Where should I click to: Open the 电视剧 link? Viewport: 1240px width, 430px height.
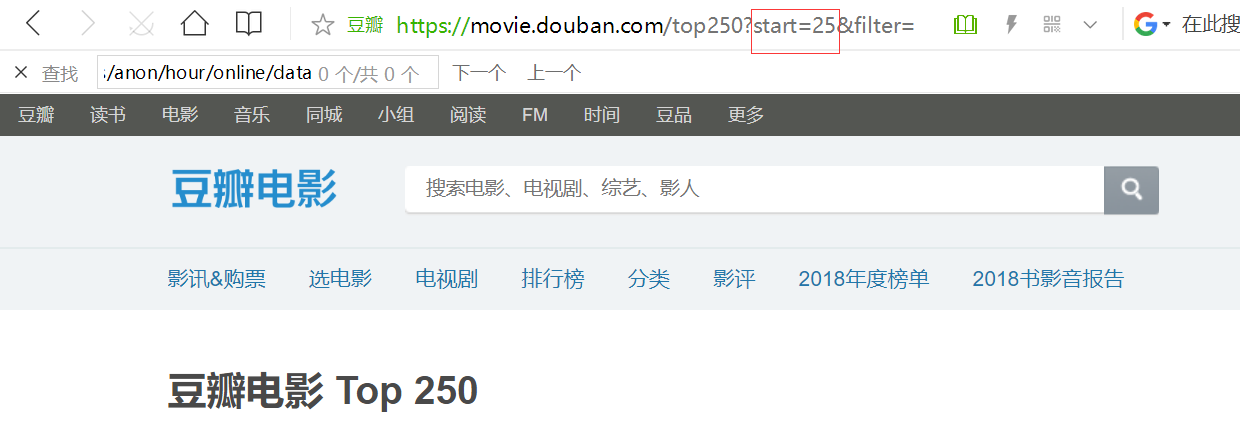(x=447, y=279)
